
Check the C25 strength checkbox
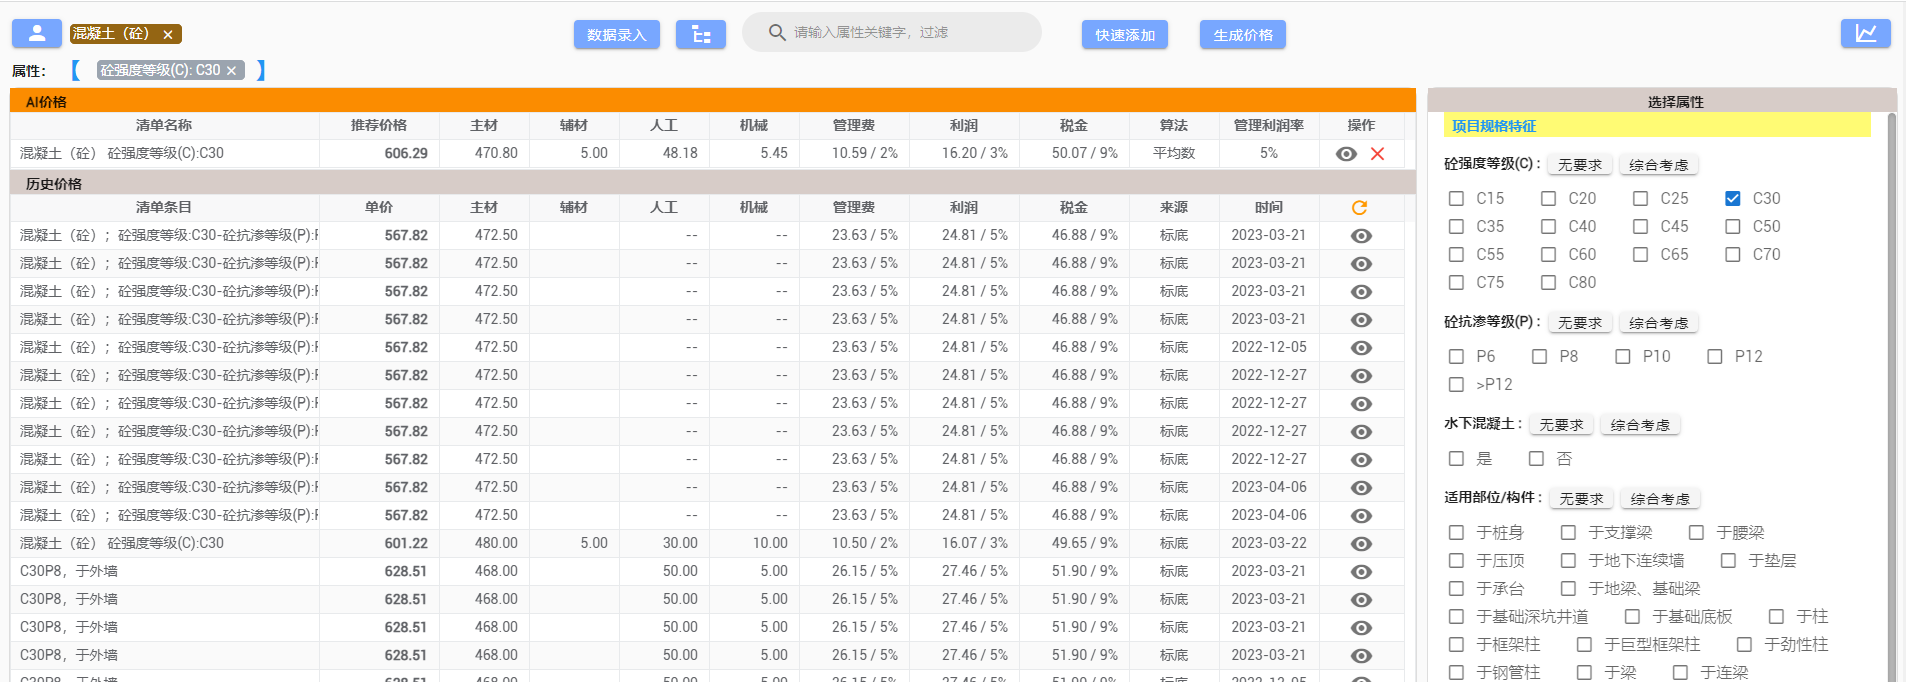click(x=1640, y=199)
